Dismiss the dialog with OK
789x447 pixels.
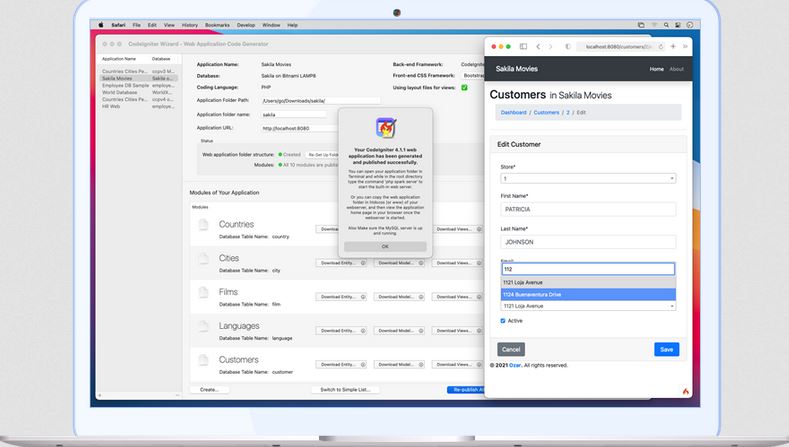385,247
